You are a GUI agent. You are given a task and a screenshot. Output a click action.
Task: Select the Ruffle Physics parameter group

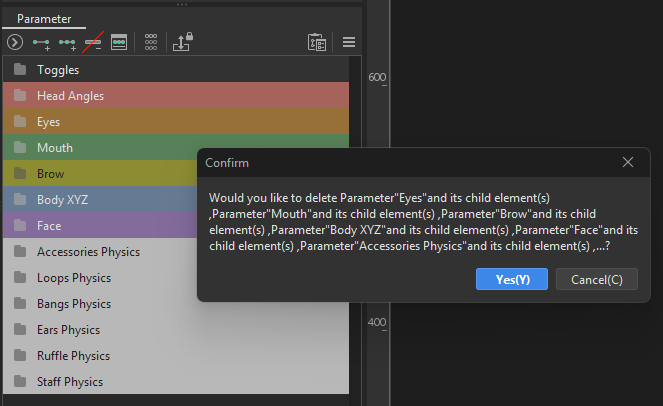tap(73, 356)
